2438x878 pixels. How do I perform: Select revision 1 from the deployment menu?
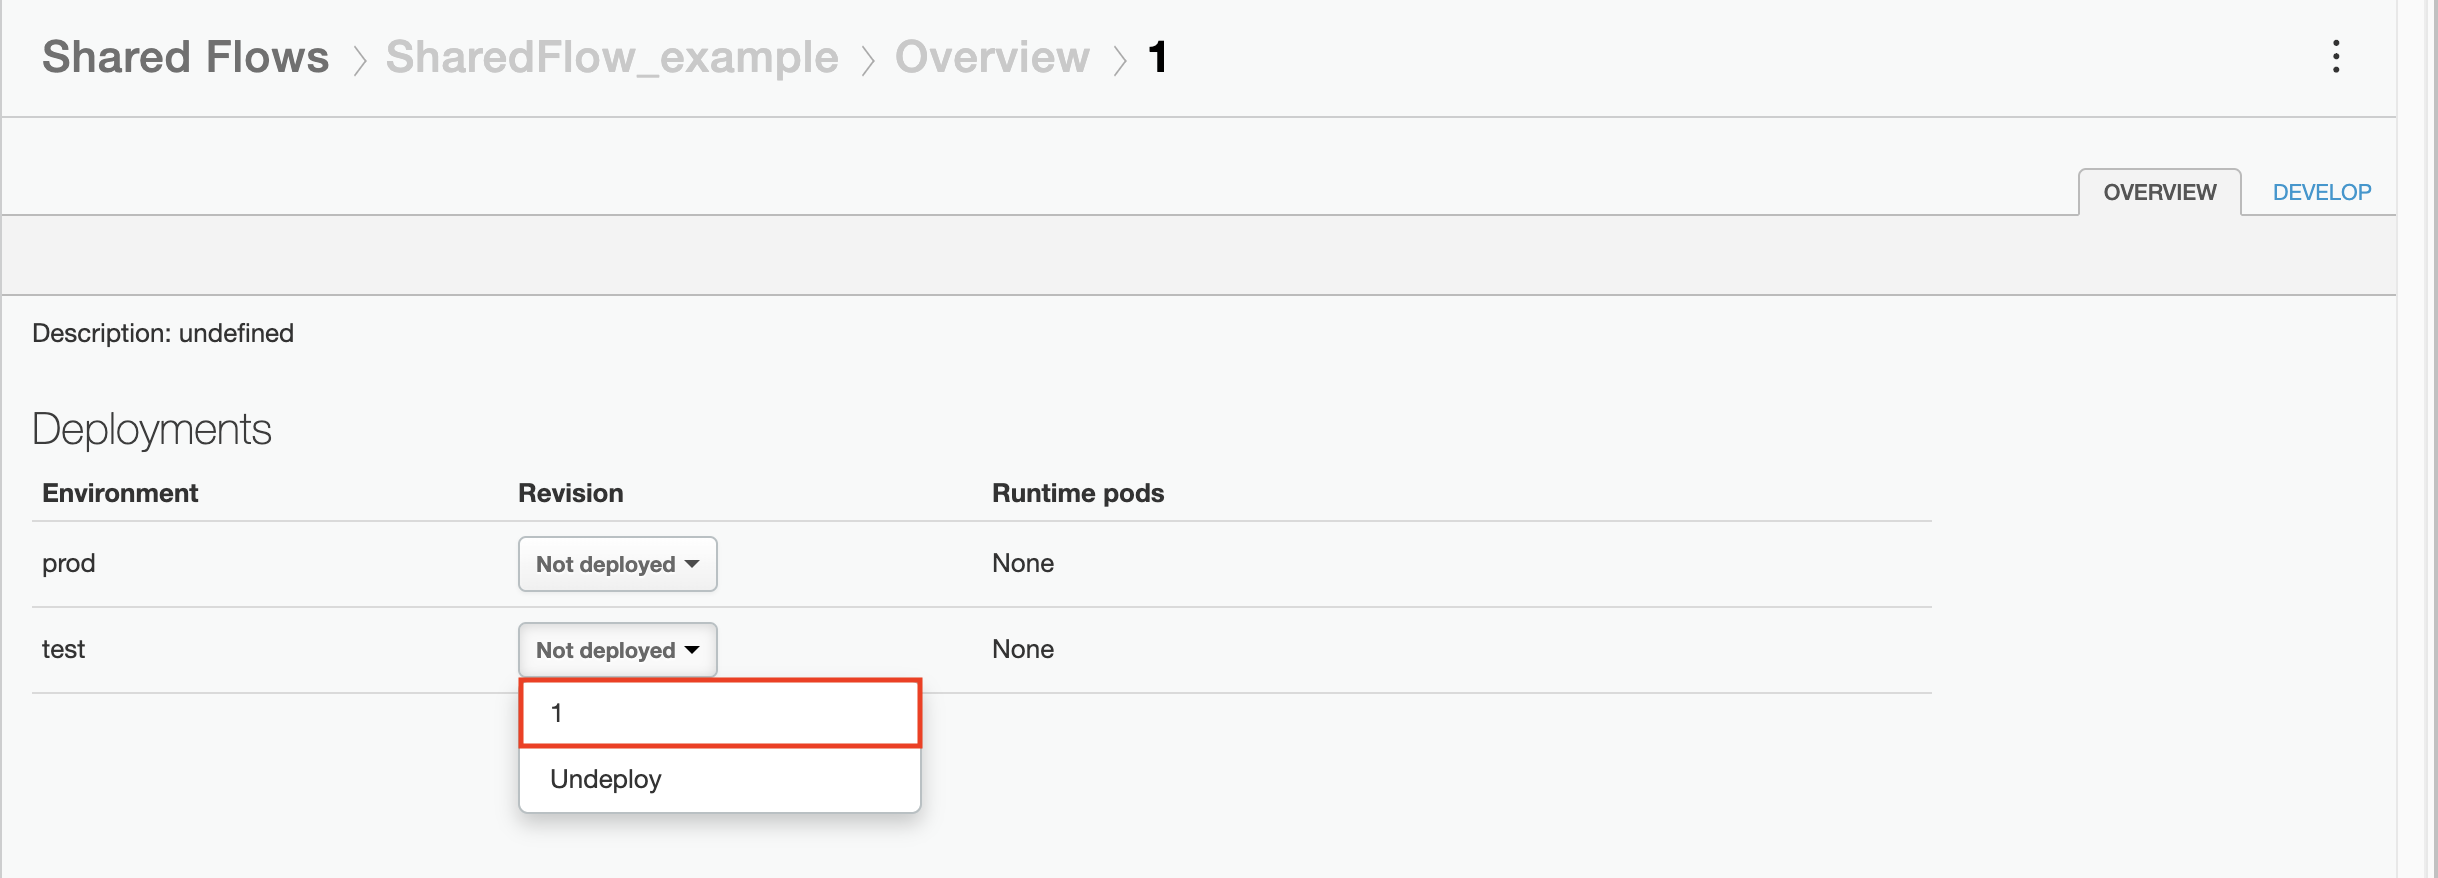[718, 712]
